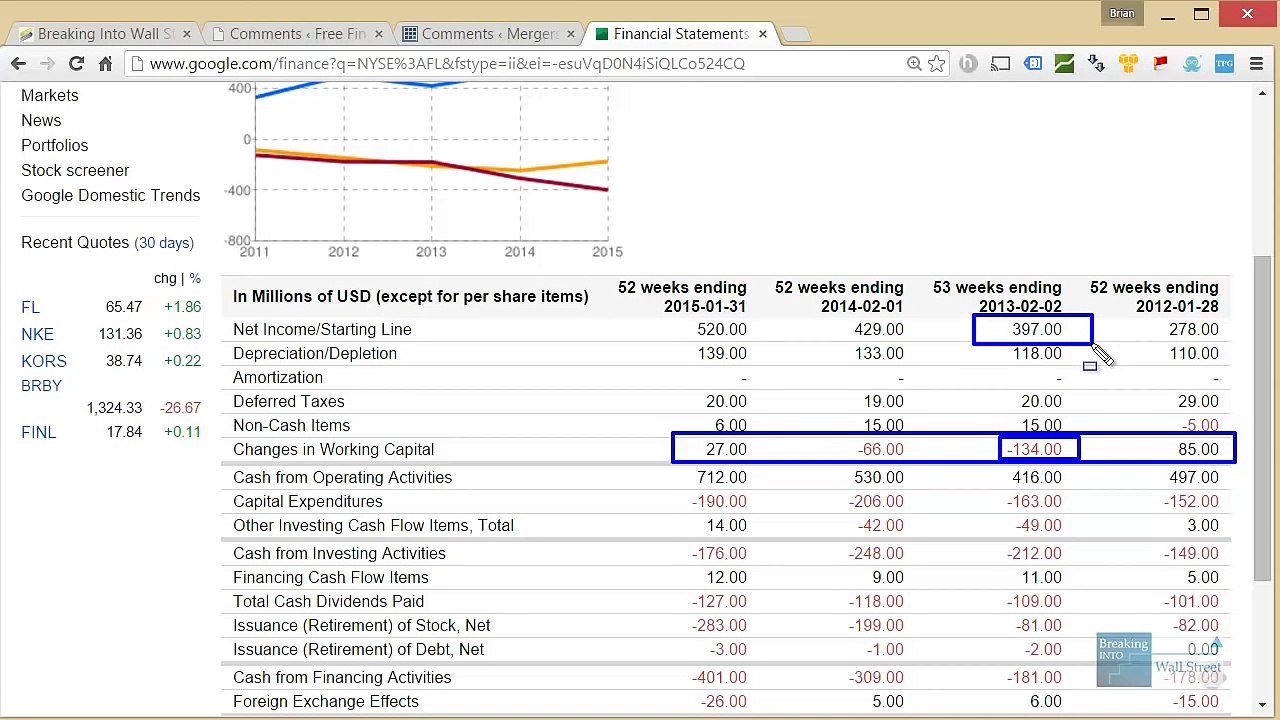Open the FL stock quote
The height and width of the screenshot is (720, 1280).
(30, 307)
